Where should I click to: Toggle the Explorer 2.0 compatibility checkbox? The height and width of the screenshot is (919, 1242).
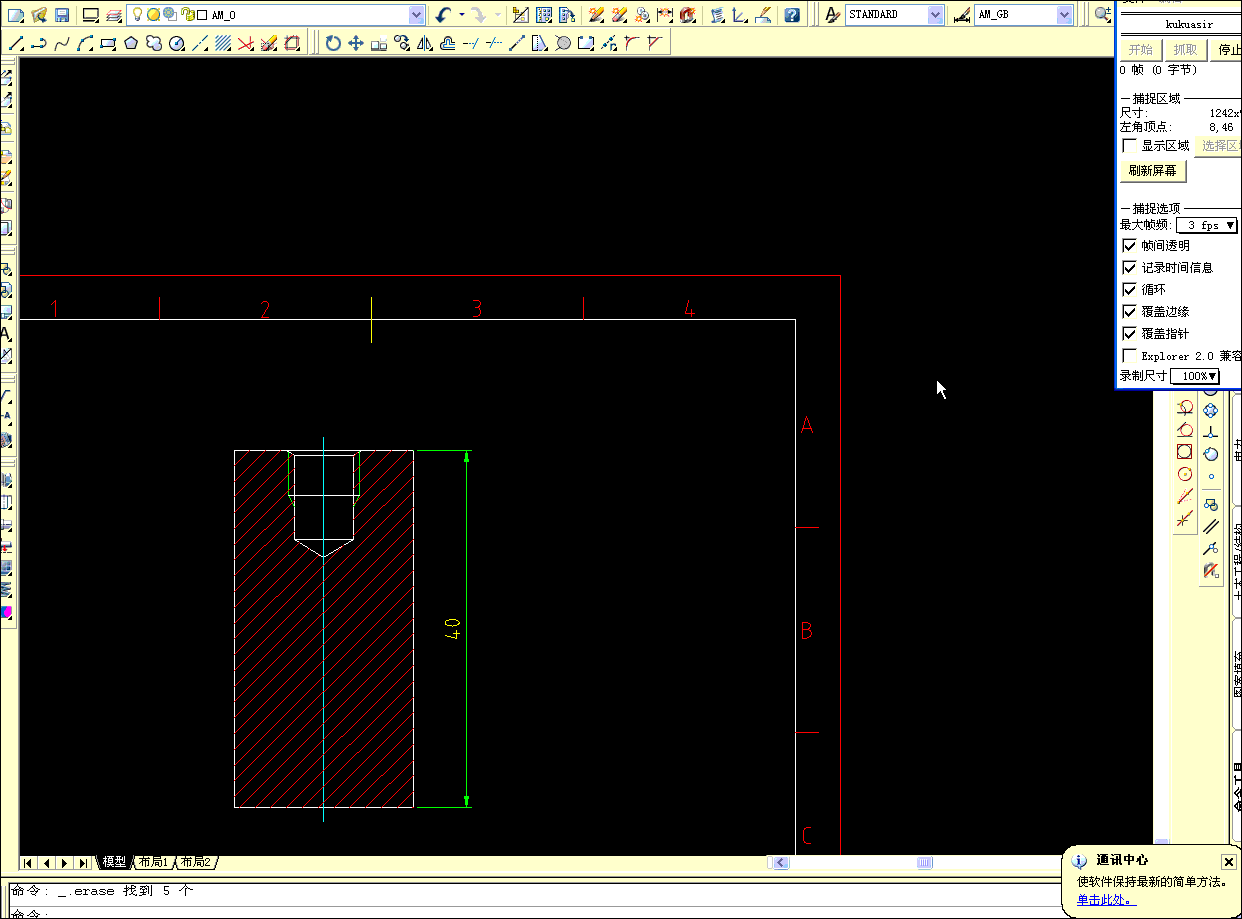tap(1129, 355)
